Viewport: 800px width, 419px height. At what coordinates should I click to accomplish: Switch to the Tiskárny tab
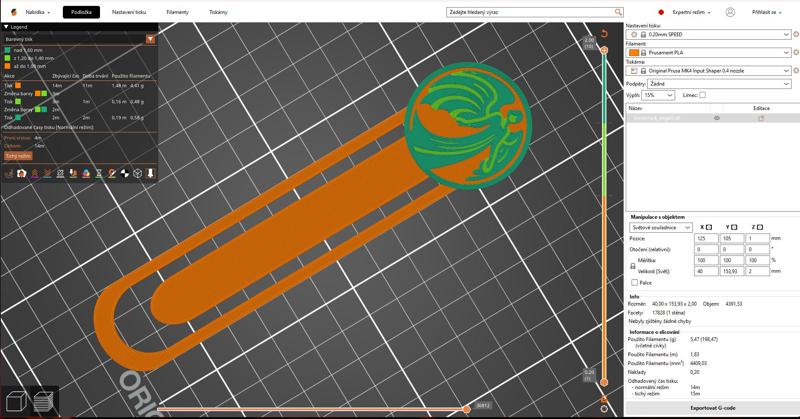click(x=218, y=12)
